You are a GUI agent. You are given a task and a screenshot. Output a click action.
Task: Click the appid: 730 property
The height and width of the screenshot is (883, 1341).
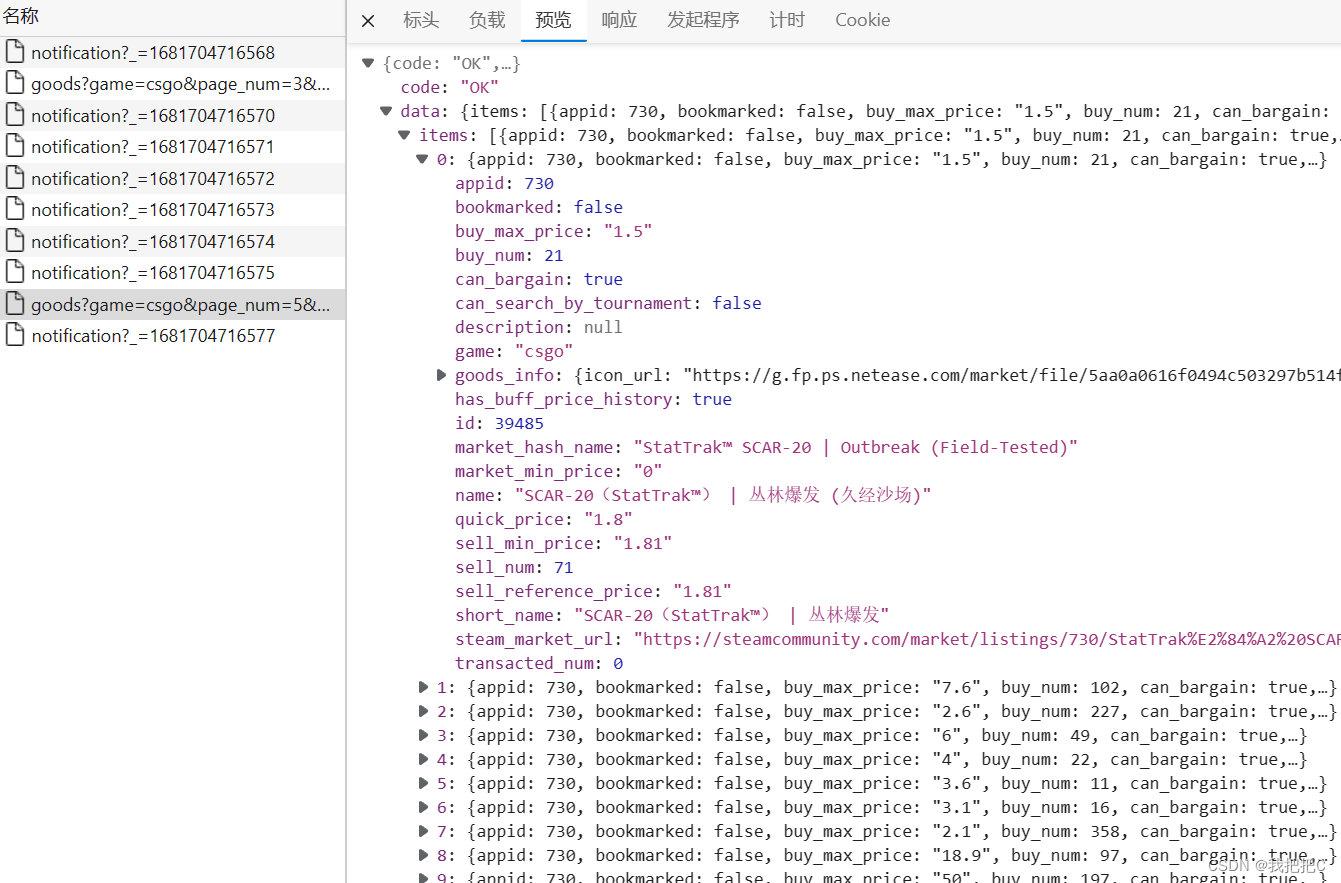click(504, 183)
